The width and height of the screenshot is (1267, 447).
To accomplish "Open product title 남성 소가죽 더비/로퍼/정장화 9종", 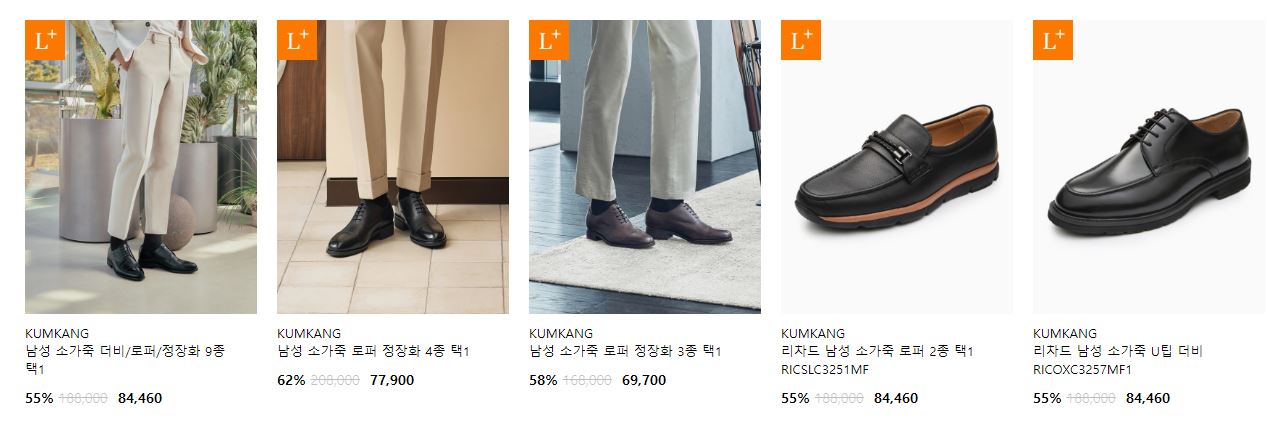I will [x=125, y=360].
